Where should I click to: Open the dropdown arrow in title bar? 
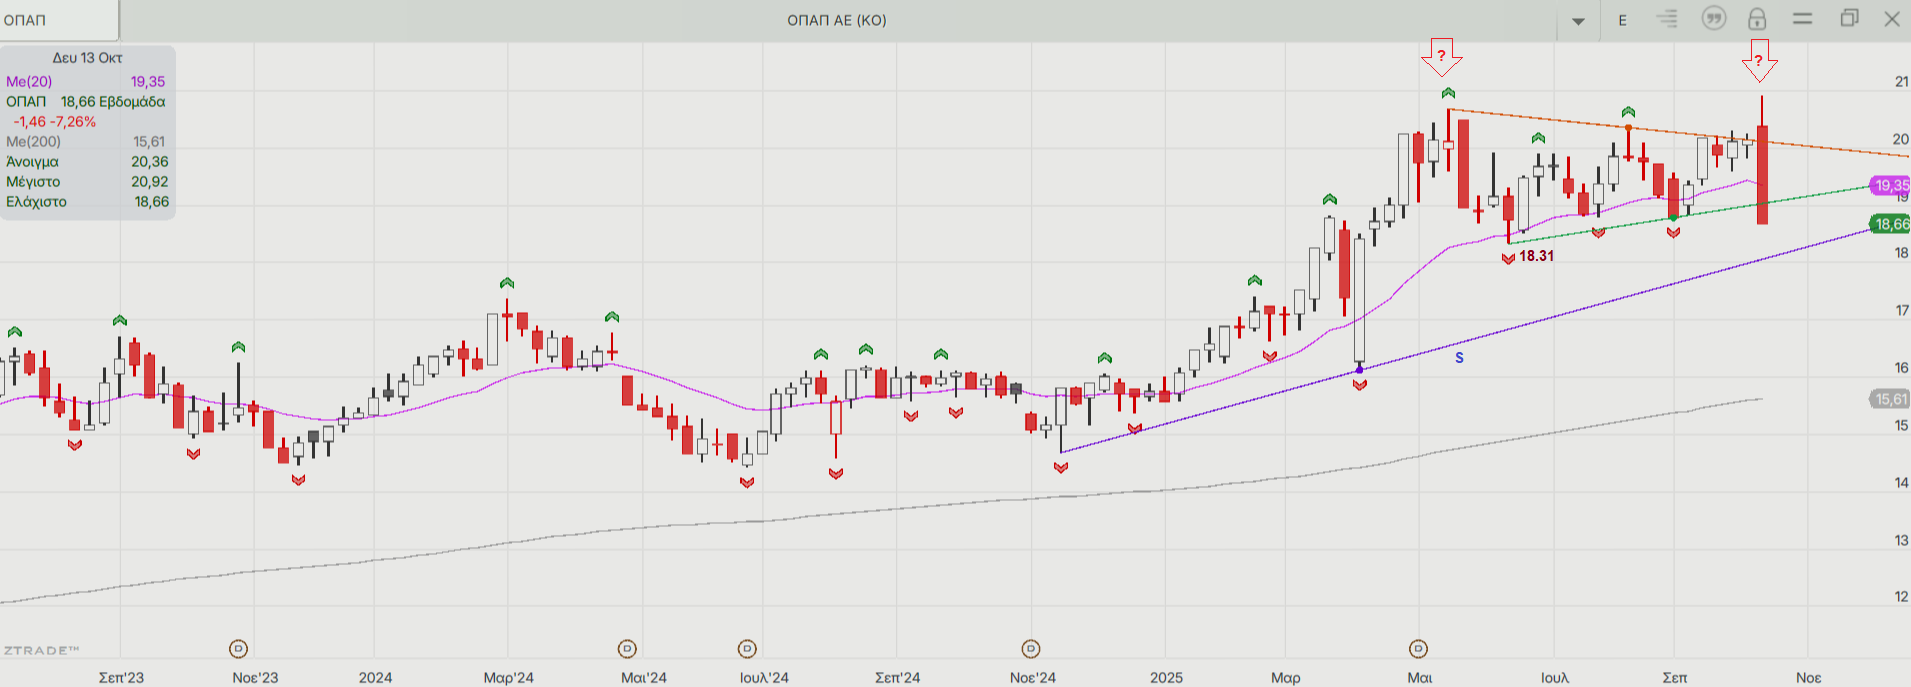coord(1578,21)
